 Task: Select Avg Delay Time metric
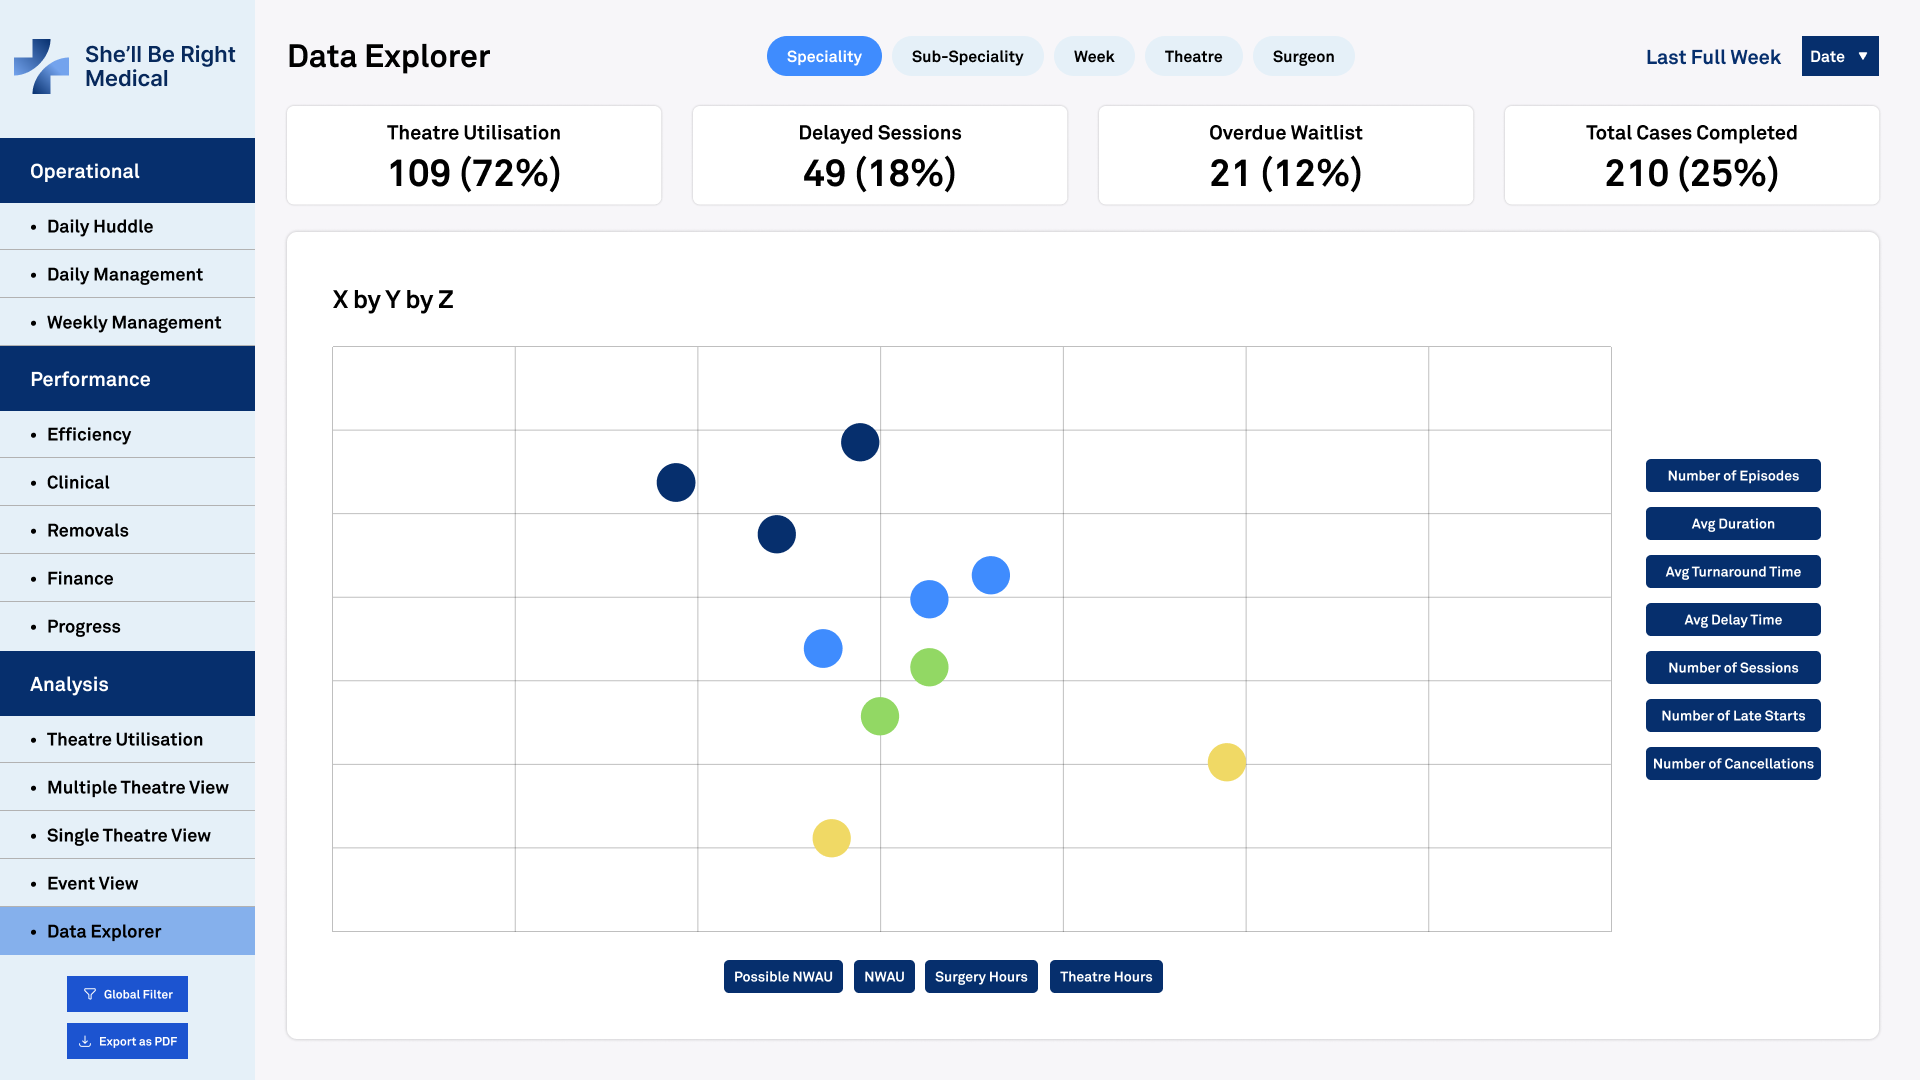[x=1733, y=620]
